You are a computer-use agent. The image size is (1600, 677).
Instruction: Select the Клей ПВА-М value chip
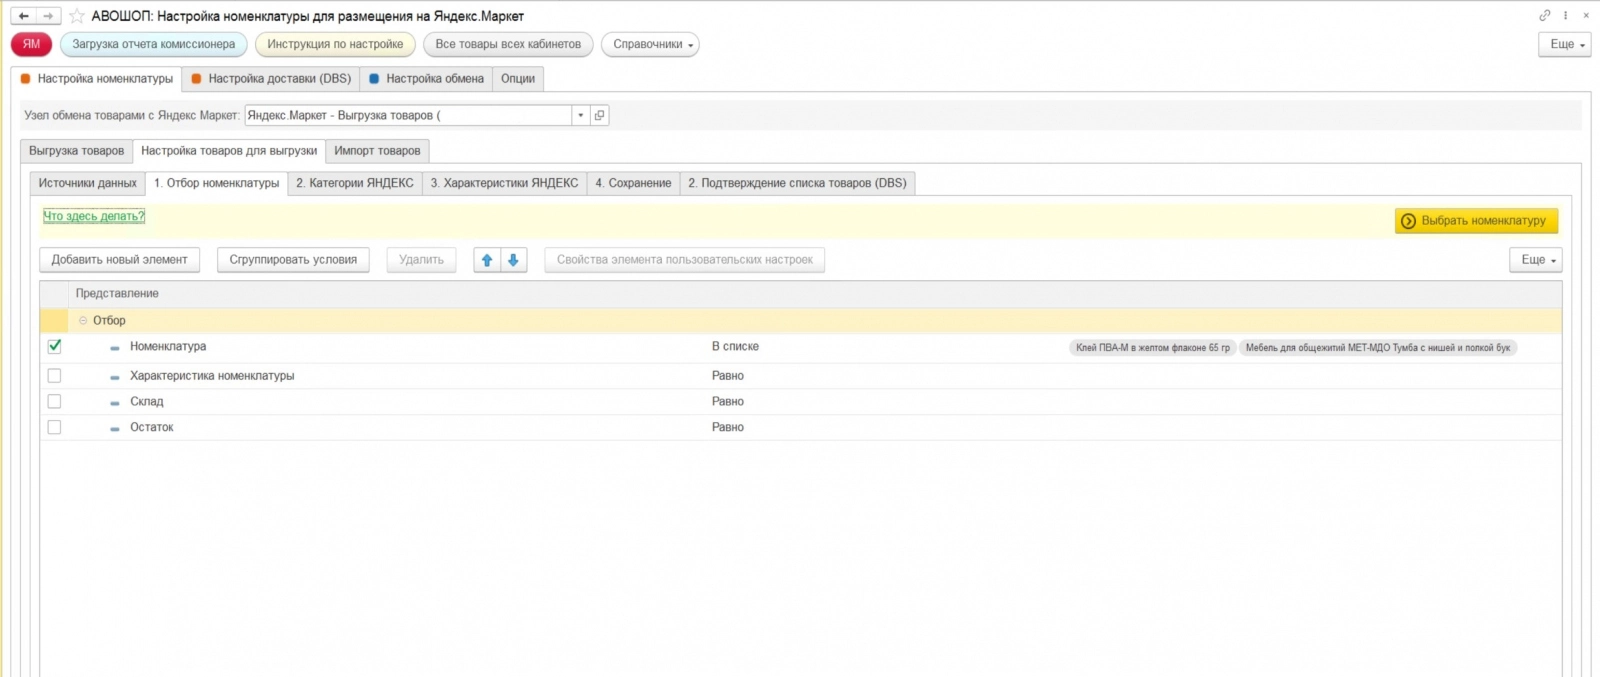(x=1153, y=348)
